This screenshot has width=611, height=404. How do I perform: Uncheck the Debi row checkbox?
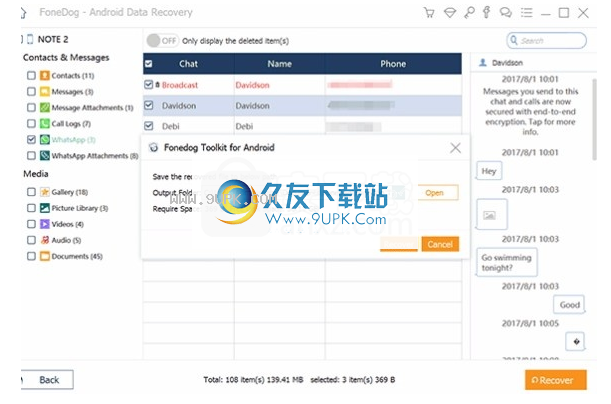pos(148,126)
